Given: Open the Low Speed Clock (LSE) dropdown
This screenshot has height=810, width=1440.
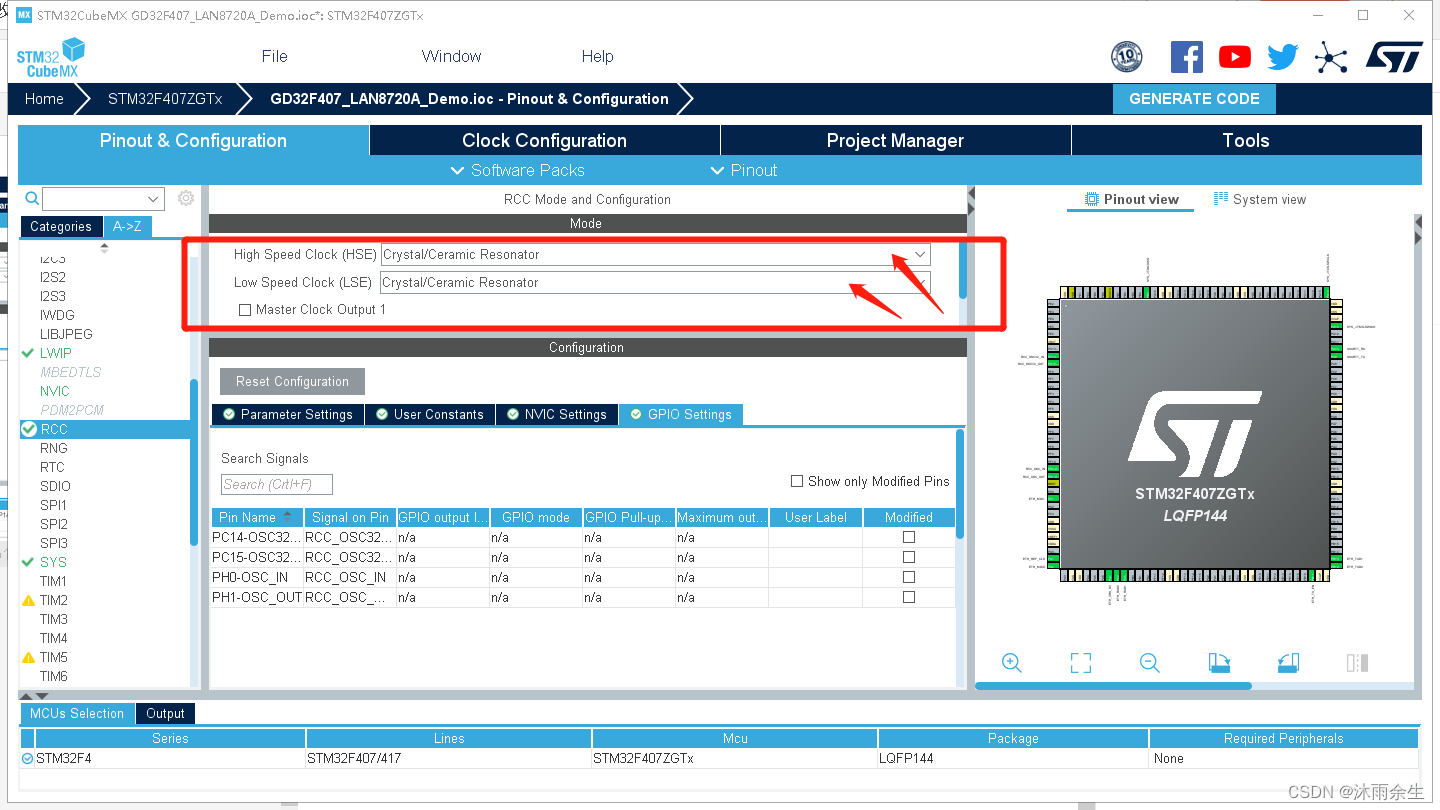Looking at the screenshot, I should pyautogui.click(x=656, y=282).
